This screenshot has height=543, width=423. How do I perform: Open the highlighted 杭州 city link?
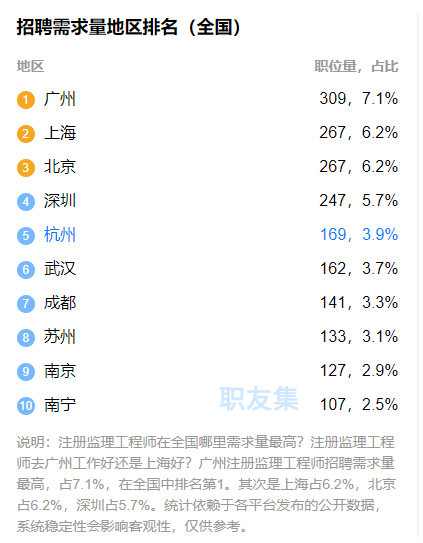(60, 235)
